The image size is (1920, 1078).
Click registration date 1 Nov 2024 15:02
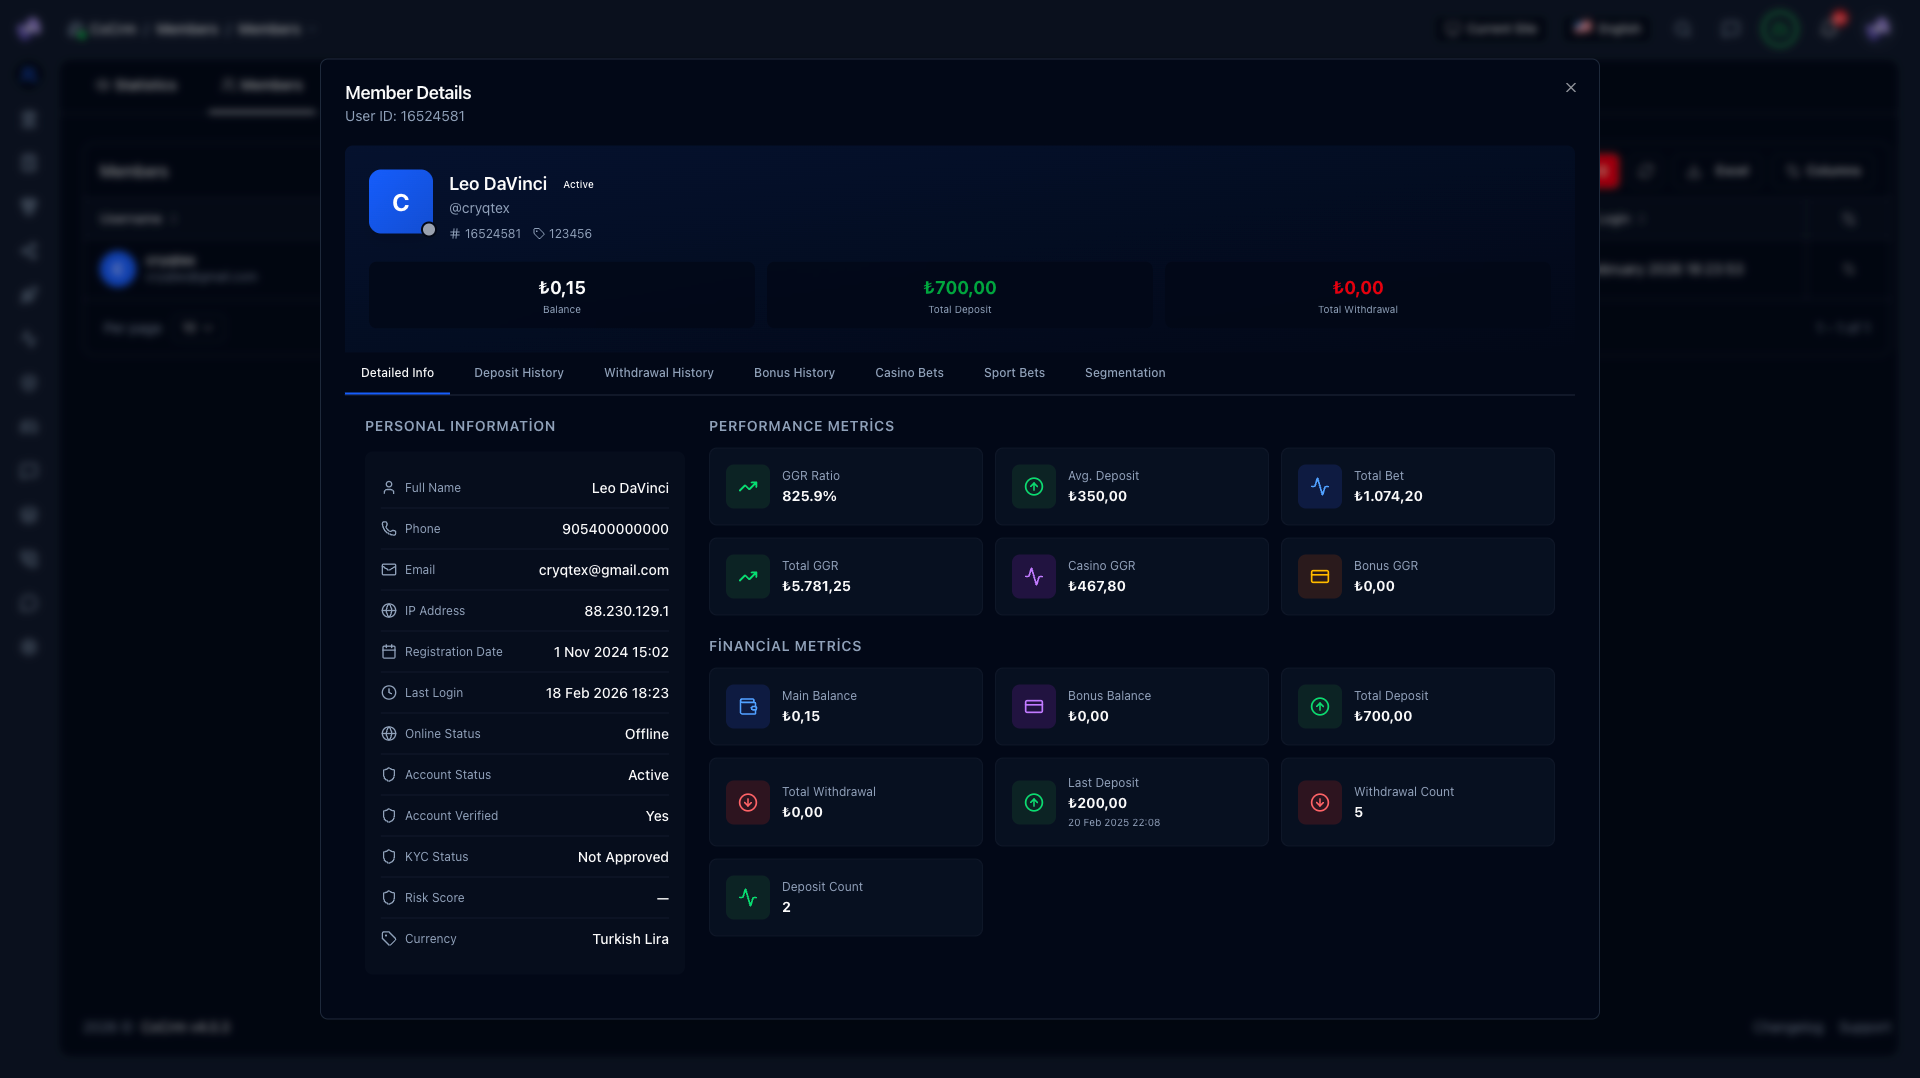611,652
